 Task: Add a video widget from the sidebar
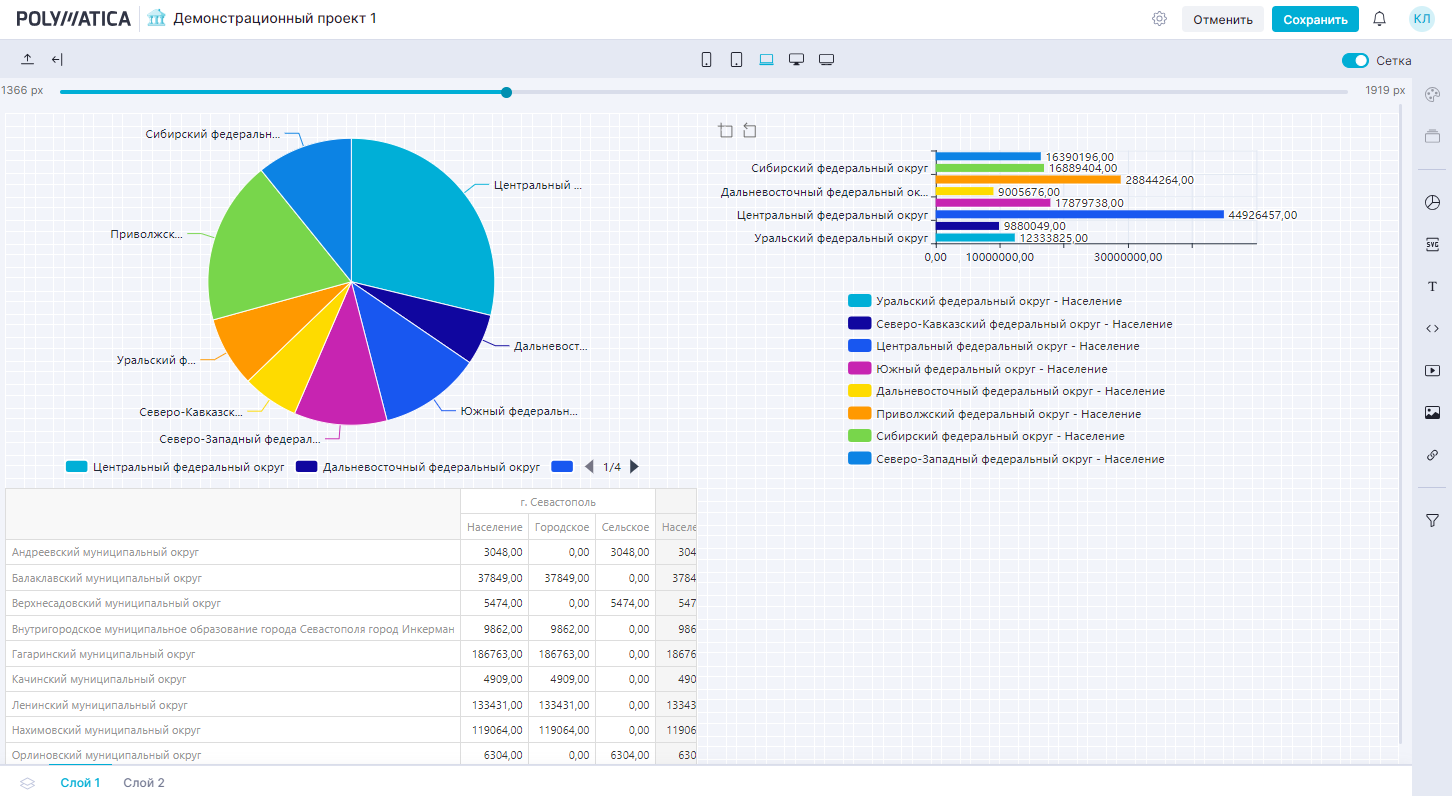coord(1432,370)
